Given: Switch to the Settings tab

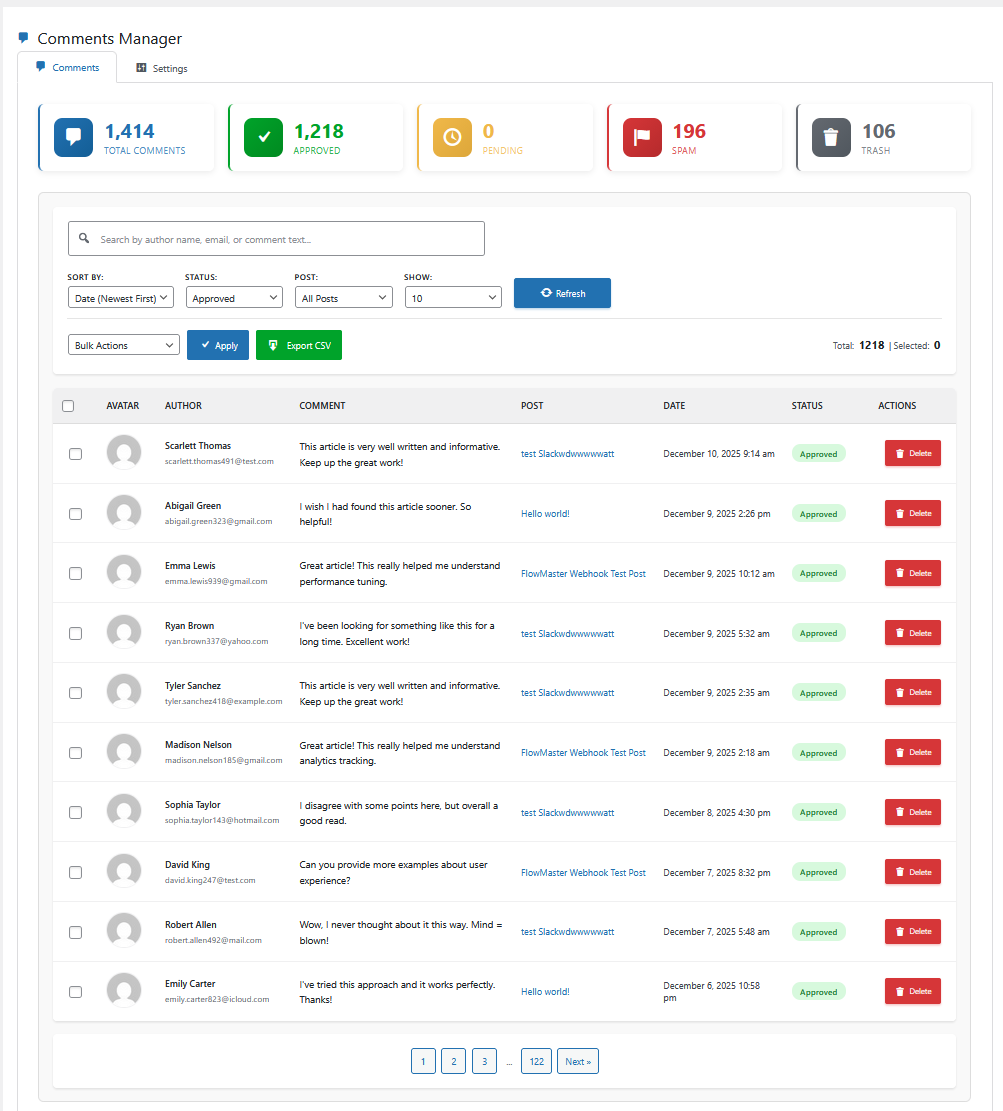Looking at the screenshot, I should [162, 69].
